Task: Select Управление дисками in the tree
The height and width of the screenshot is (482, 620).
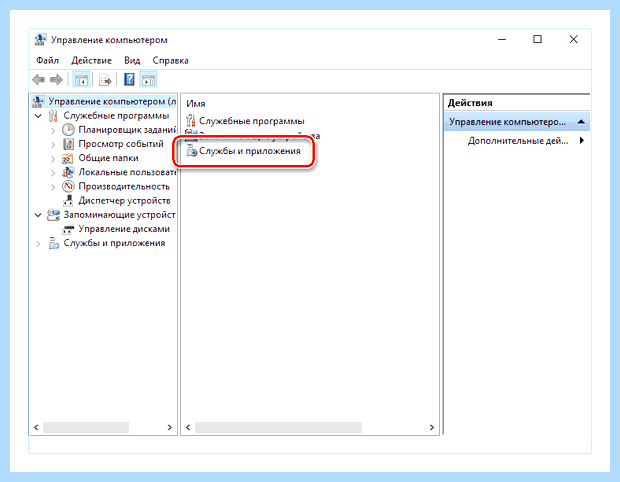Action: point(124,229)
